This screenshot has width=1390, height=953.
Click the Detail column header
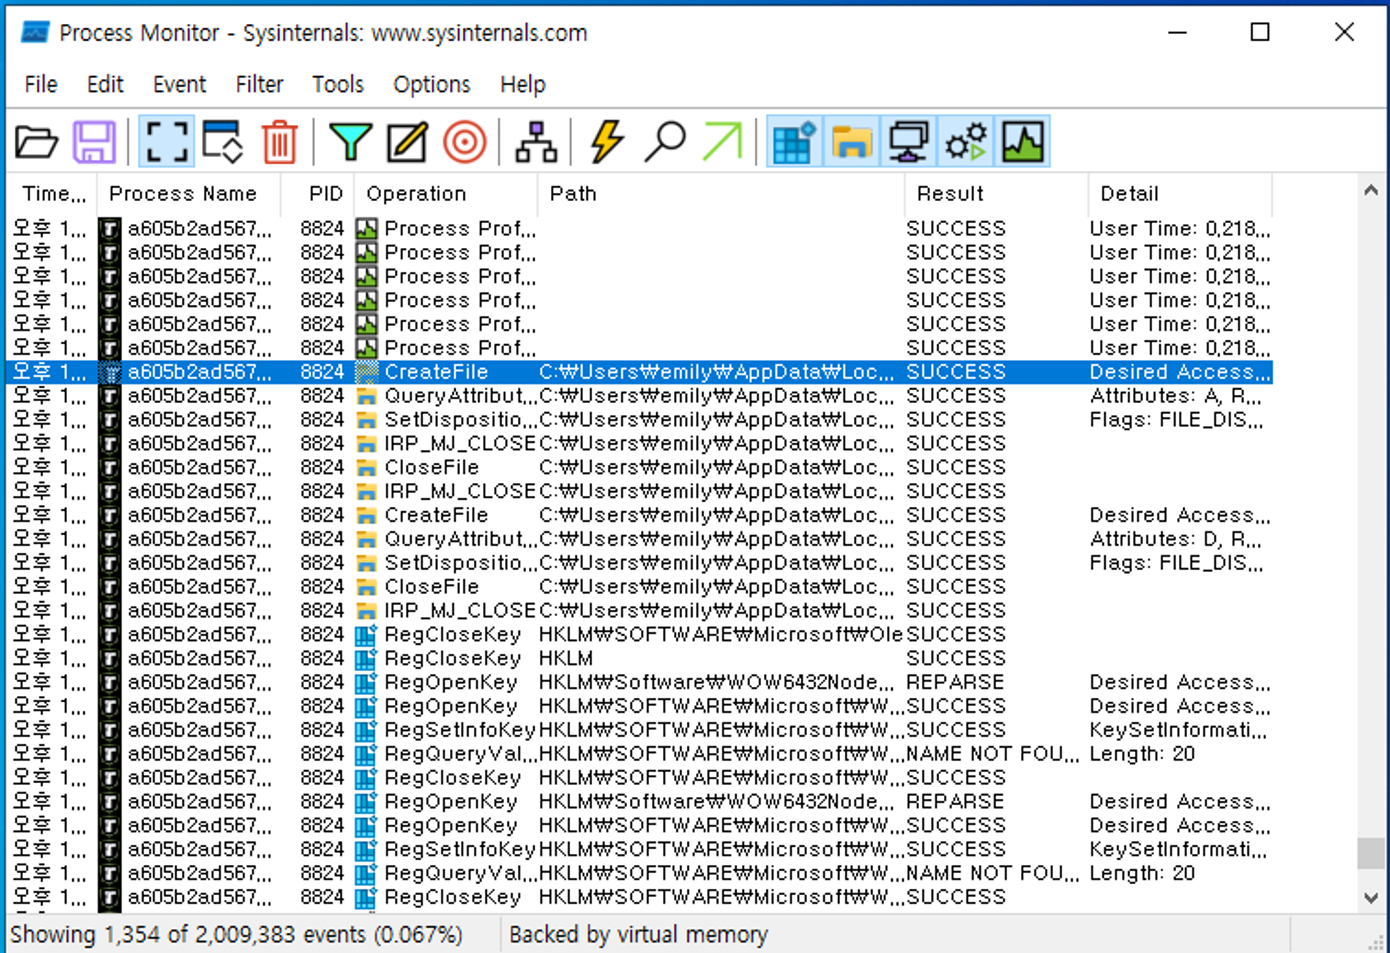[x=1180, y=194]
